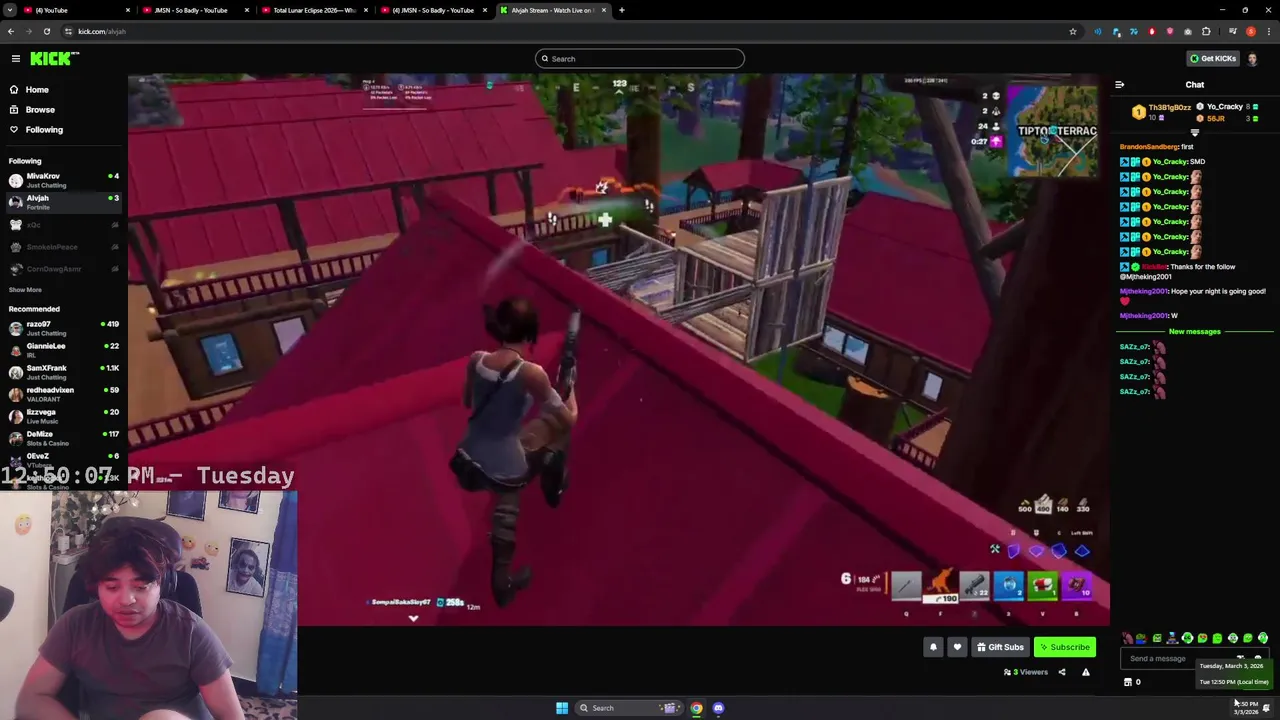
Task: Open Alvjah followed channel
Action: pos(62,202)
